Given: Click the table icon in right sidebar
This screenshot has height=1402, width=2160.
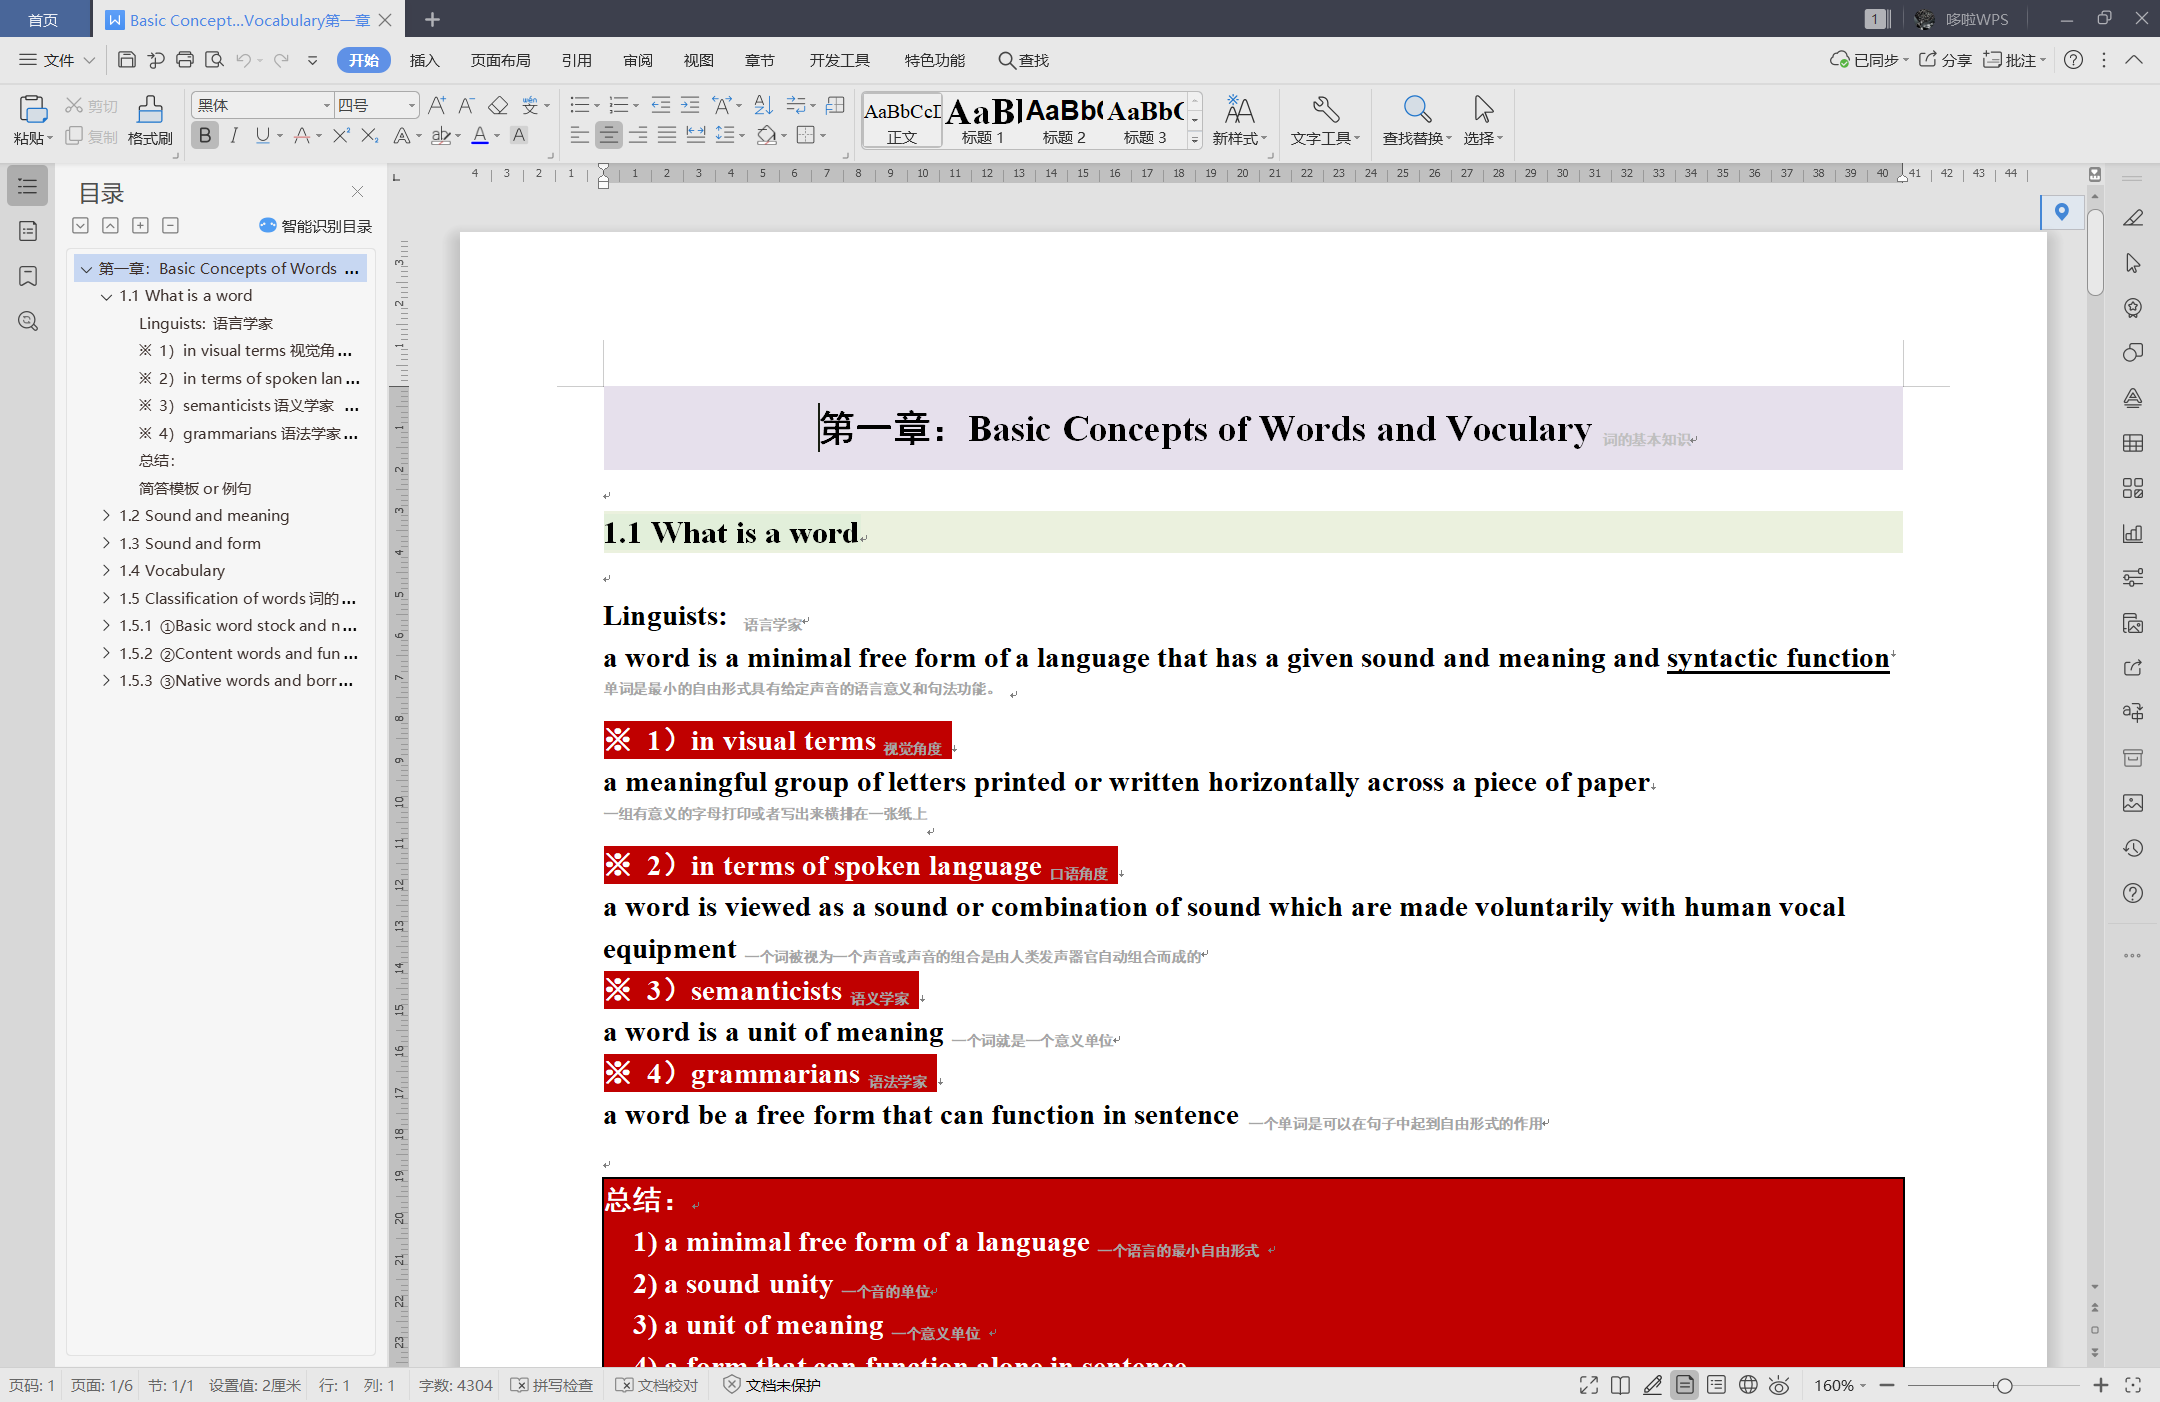Looking at the screenshot, I should pos(2133,442).
